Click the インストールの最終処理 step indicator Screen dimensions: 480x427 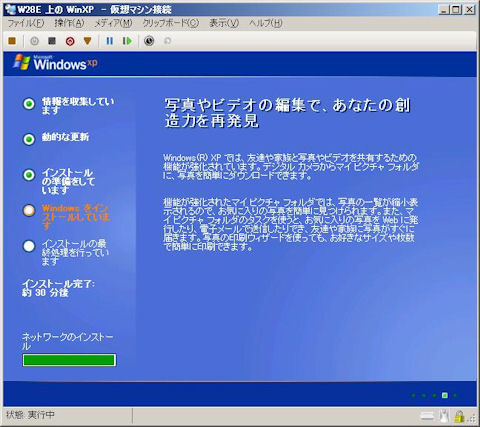click(x=29, y=246)
